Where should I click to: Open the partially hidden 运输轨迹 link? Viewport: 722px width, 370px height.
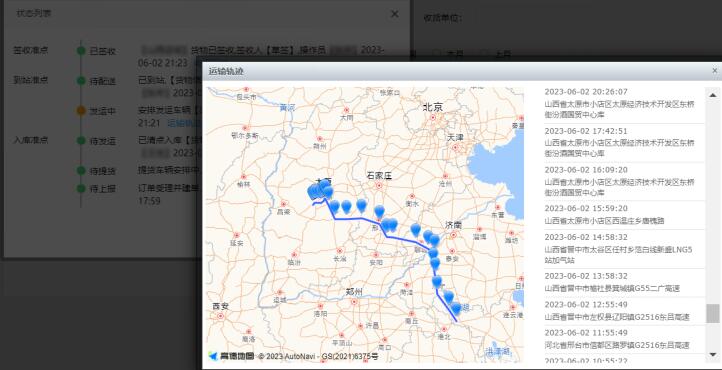pos(184,123)
